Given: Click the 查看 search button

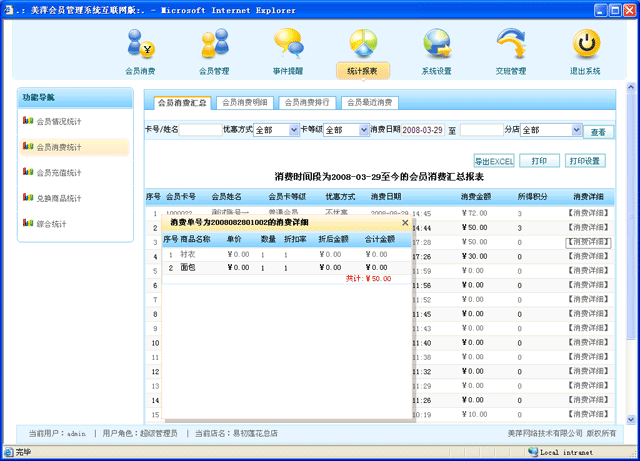Looking at the screenshot, I should [598, 132].
